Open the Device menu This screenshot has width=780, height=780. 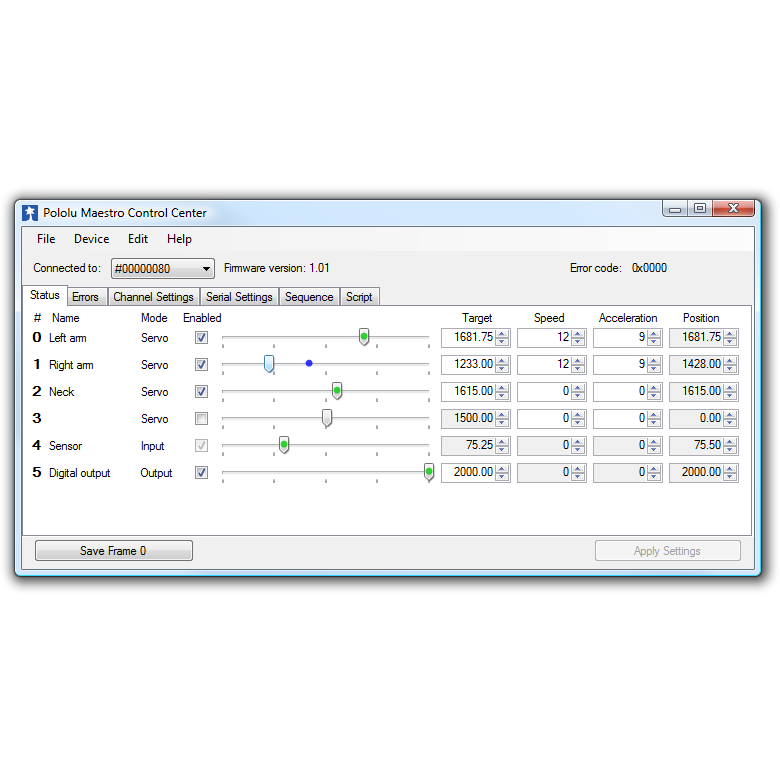click(x=92, y=239)
